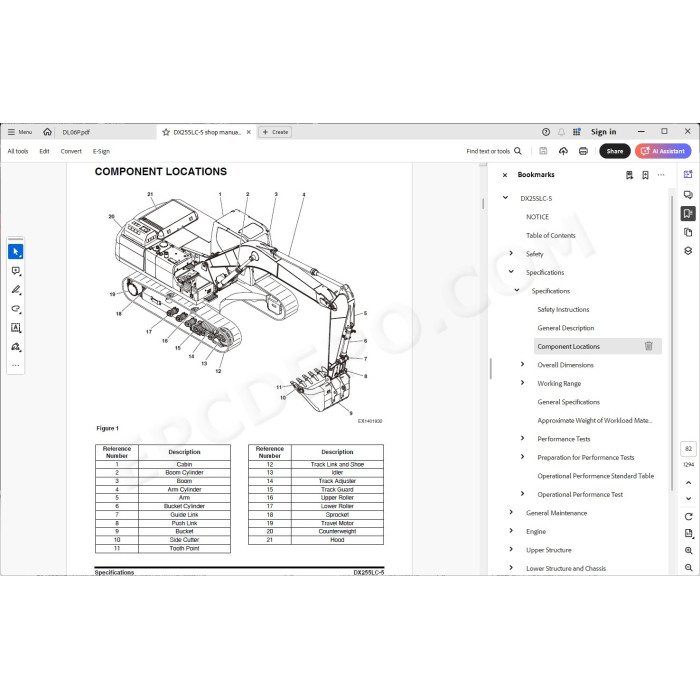Expand Preparation for Performance Tests bookmark
Image resolution: width=700 pixels, height=700 pixels.
(522, 457)
